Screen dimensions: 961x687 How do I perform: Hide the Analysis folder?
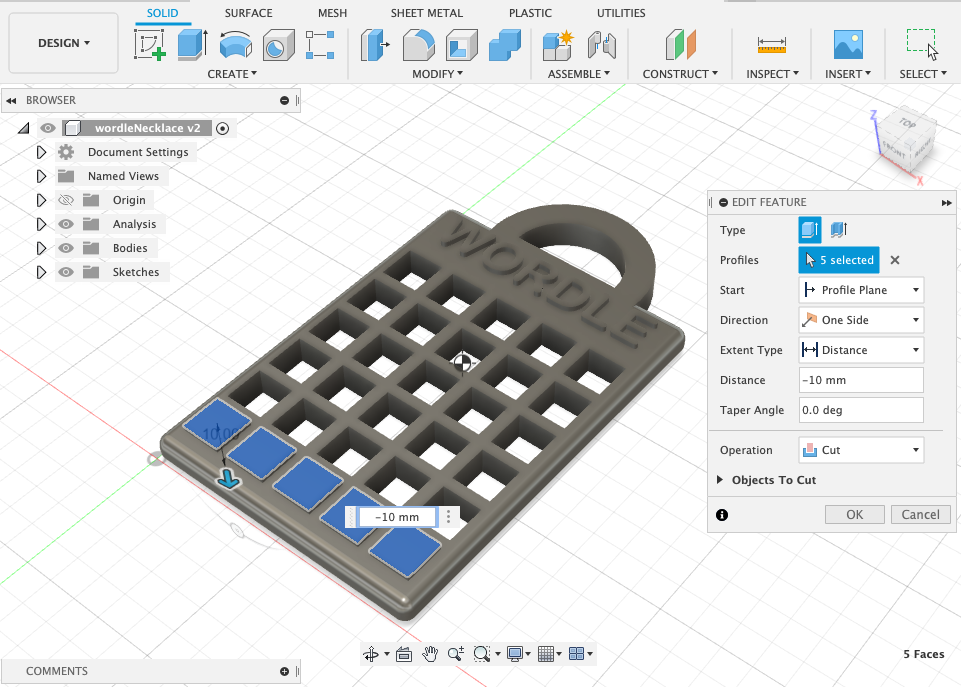(66, 224)
